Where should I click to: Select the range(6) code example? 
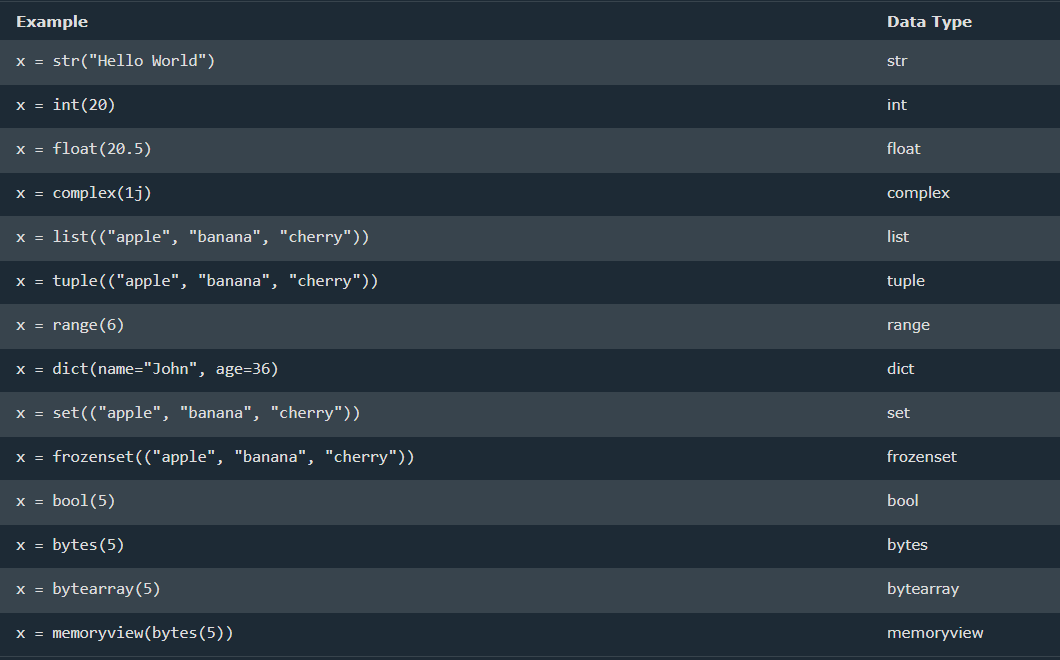point(70,325)
